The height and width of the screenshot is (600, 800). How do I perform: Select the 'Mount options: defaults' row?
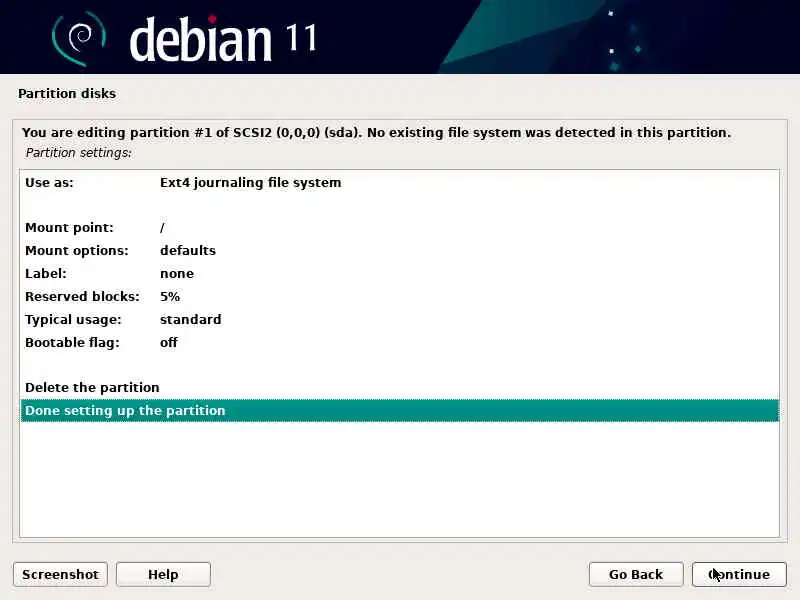coord(399,251)
